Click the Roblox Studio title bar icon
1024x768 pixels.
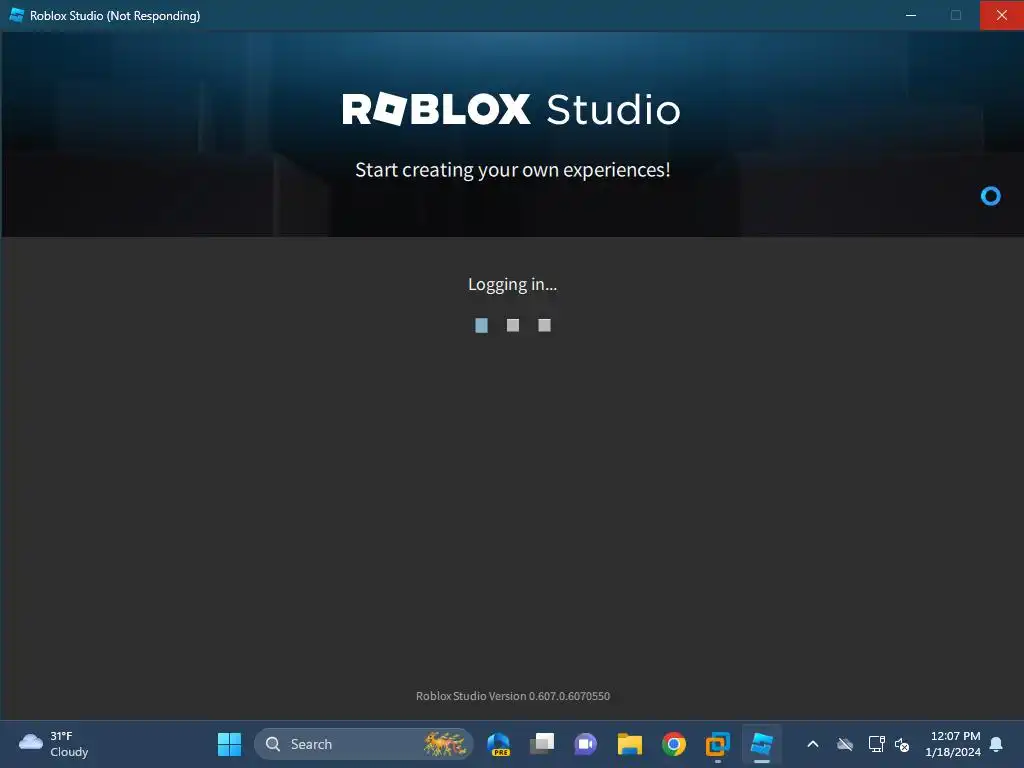[x=16, y=15]
